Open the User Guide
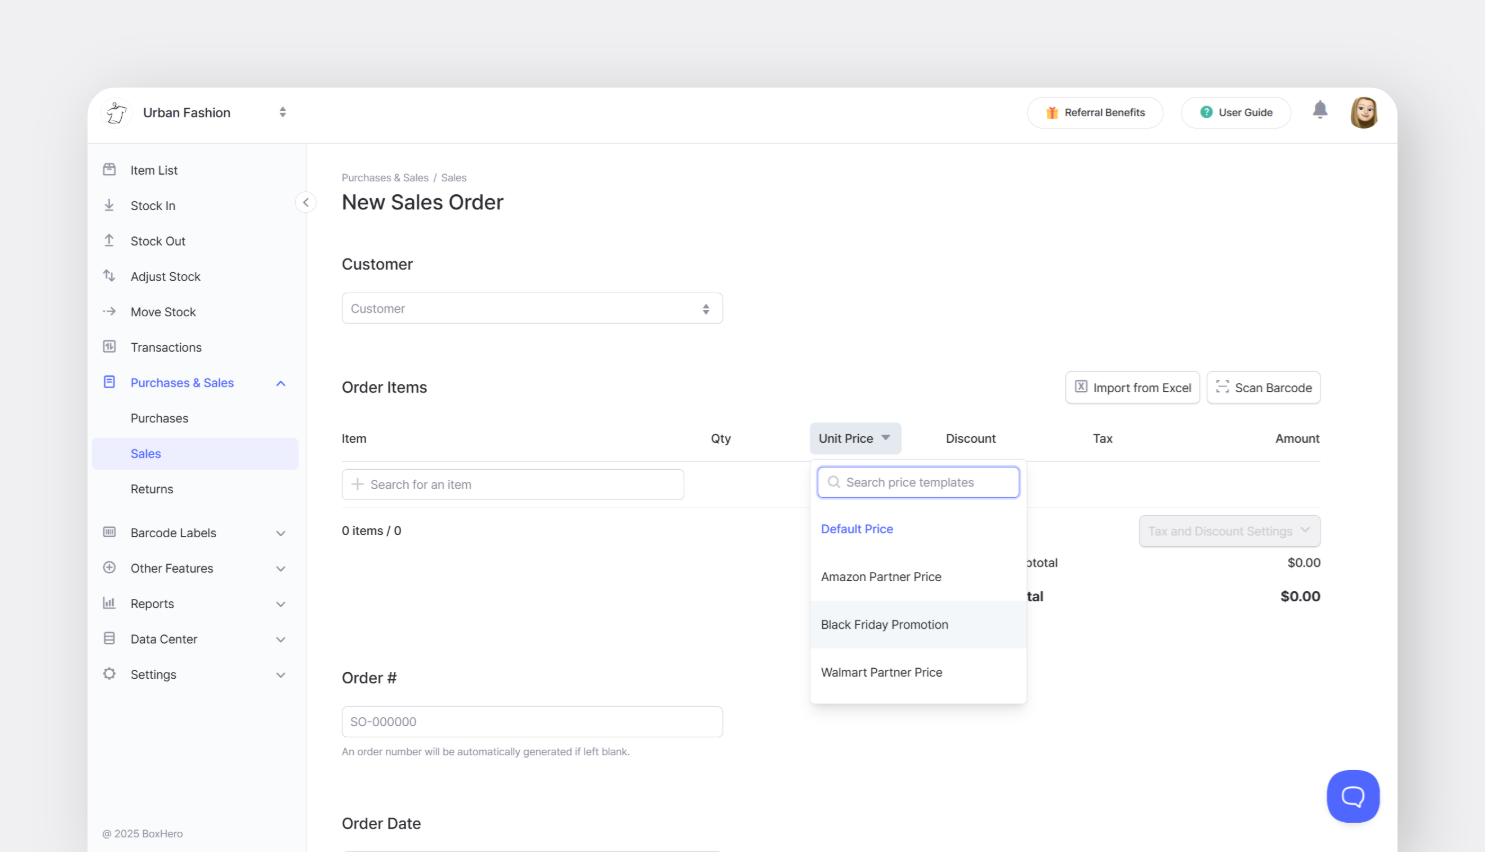 coord(1236,113)
